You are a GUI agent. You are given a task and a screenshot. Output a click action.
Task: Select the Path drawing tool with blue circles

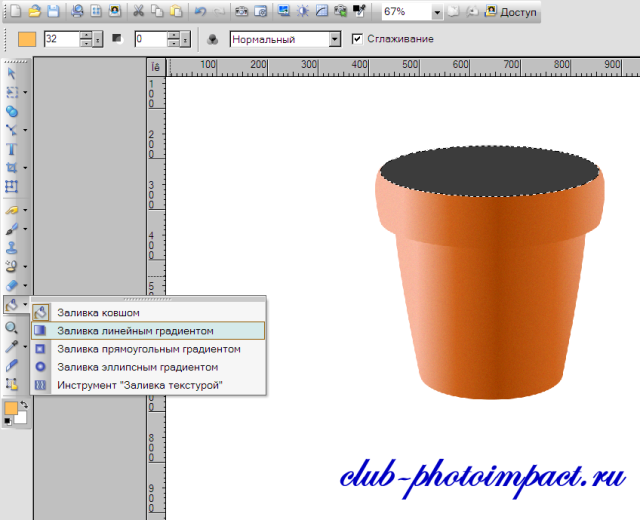click(11, 111)
